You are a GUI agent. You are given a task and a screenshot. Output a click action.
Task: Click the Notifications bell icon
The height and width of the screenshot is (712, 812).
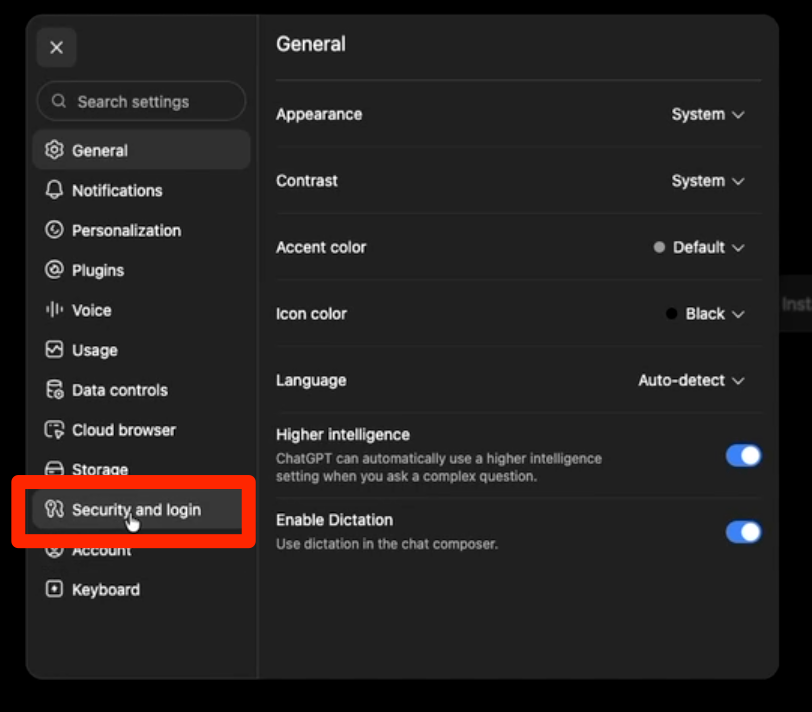pyautogui.click(x=54, y=190)
